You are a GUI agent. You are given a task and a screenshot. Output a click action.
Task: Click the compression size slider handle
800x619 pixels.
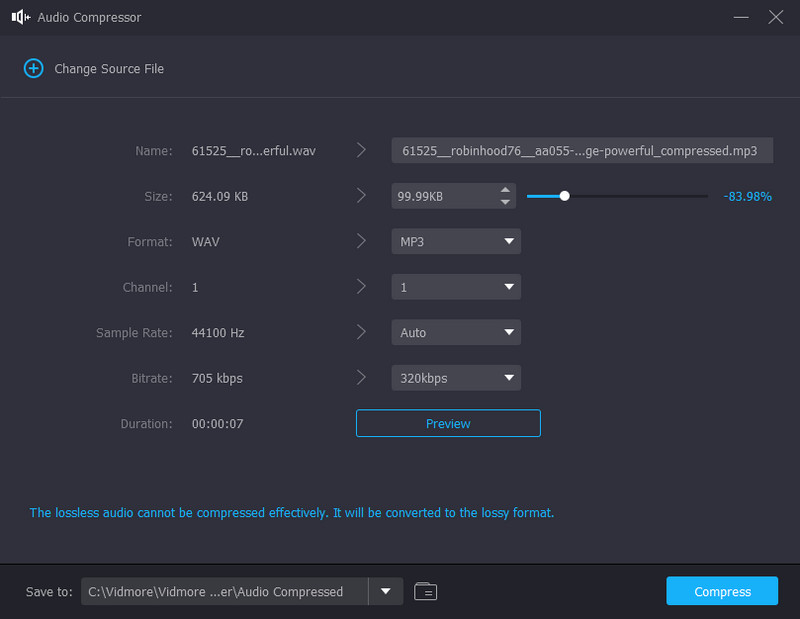[x=566, y=196]
